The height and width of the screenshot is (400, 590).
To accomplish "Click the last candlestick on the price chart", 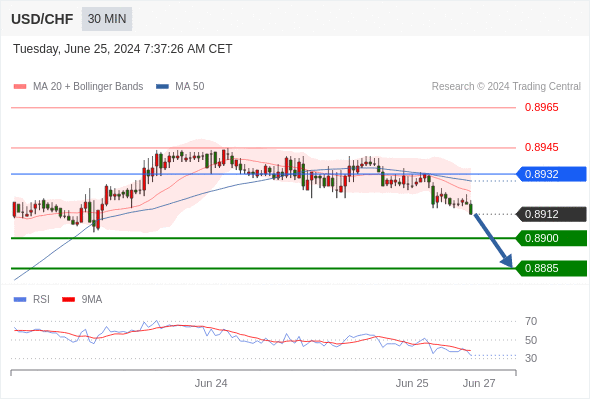I will [x=471, y=209].
